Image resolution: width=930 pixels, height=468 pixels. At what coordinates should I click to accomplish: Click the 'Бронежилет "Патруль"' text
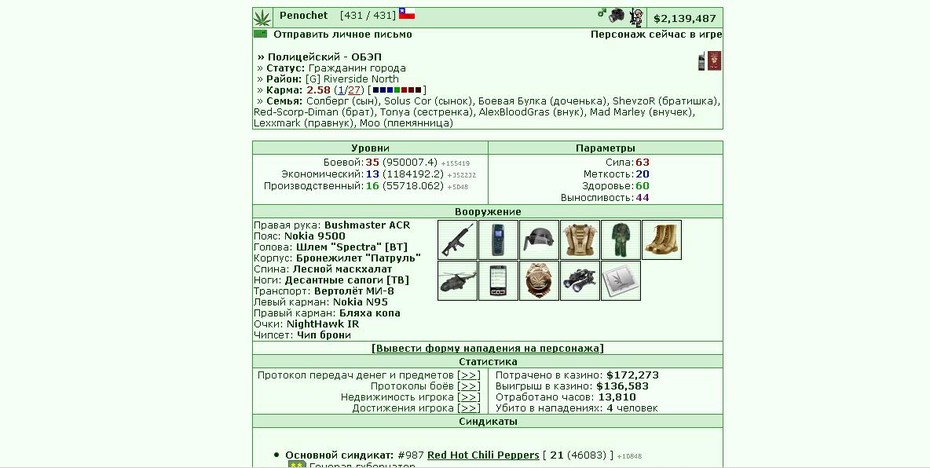[x=358, y=258]
